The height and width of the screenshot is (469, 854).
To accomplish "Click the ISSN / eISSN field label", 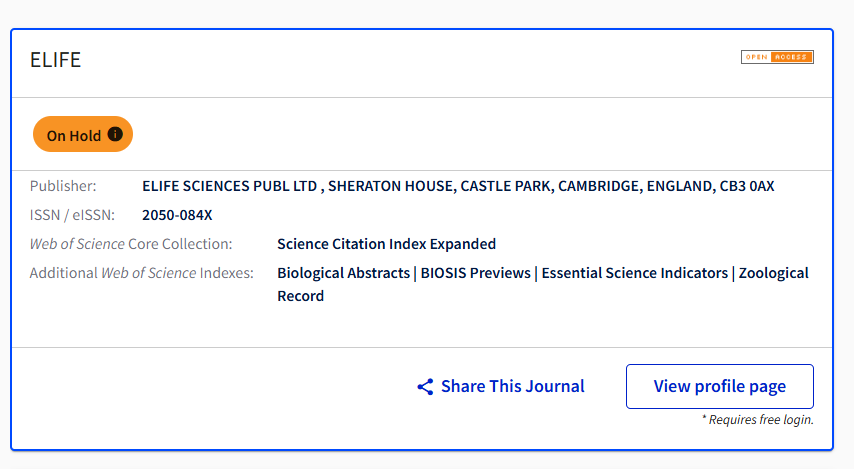I will click(x=72, y=214).
